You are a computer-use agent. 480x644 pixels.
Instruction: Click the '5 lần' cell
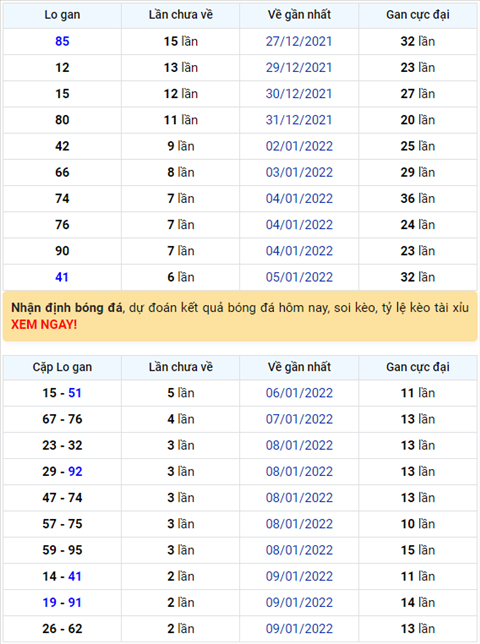click(x=181, y=393)
